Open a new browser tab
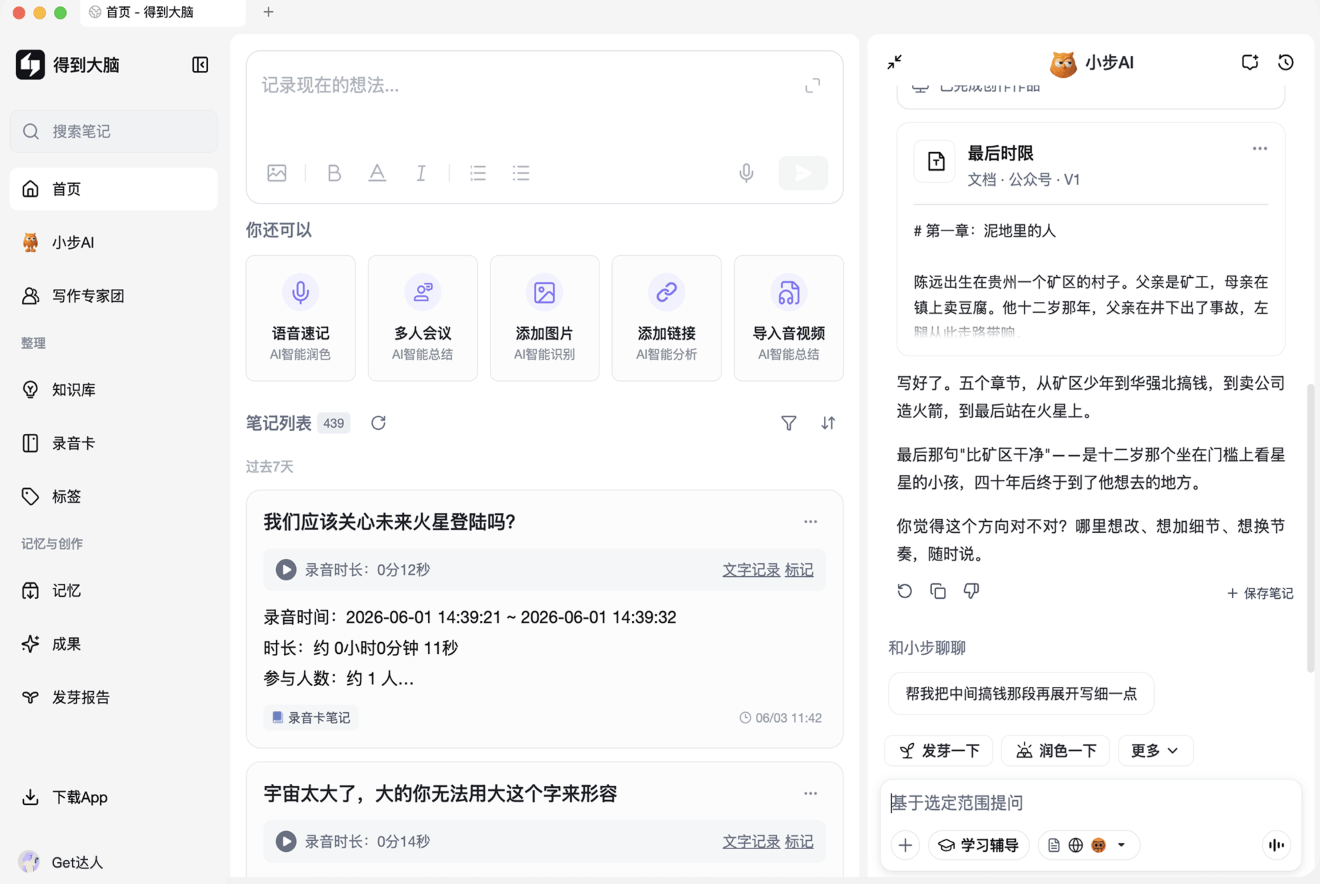Image resolution: width=1320 pixels, height=884 pixels. pos(268,12)
